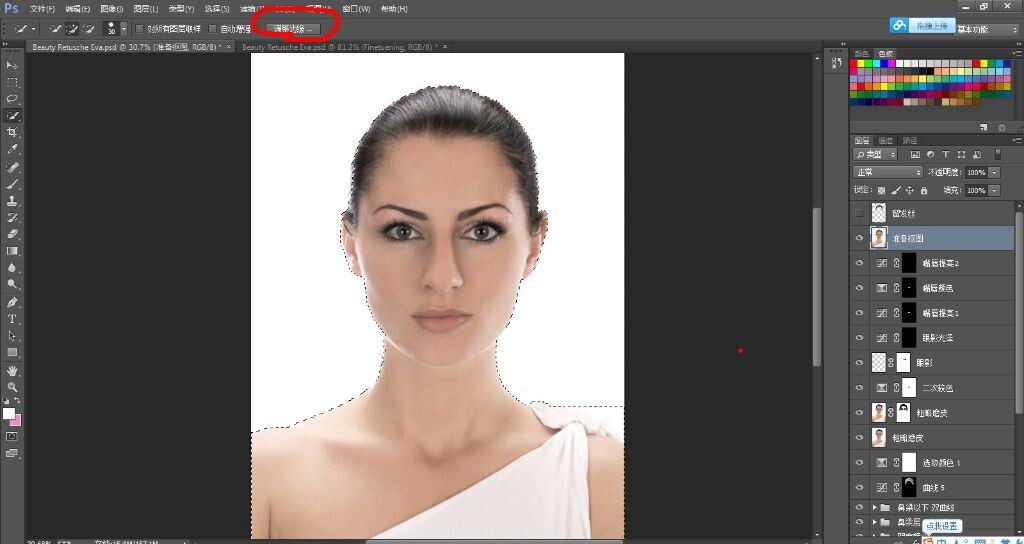Click the background pink color swatch
This screenshot has width=1024, height=544.
(16, 420)
